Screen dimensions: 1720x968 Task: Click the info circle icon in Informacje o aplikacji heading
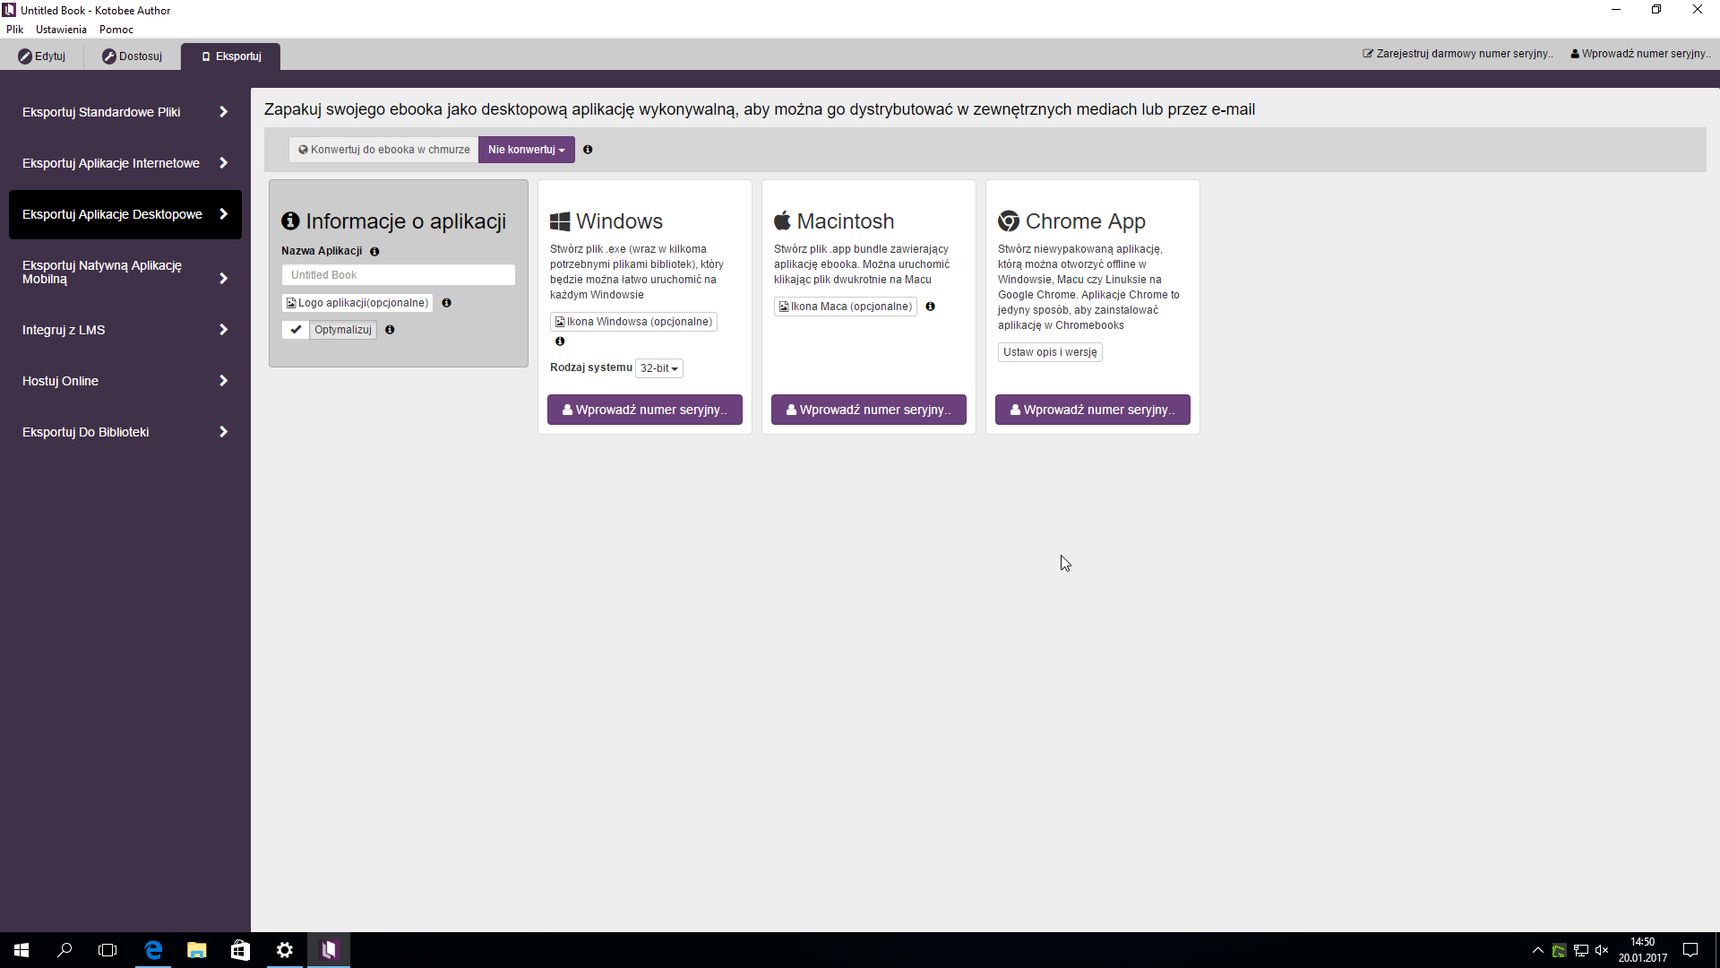click(290, 221)
